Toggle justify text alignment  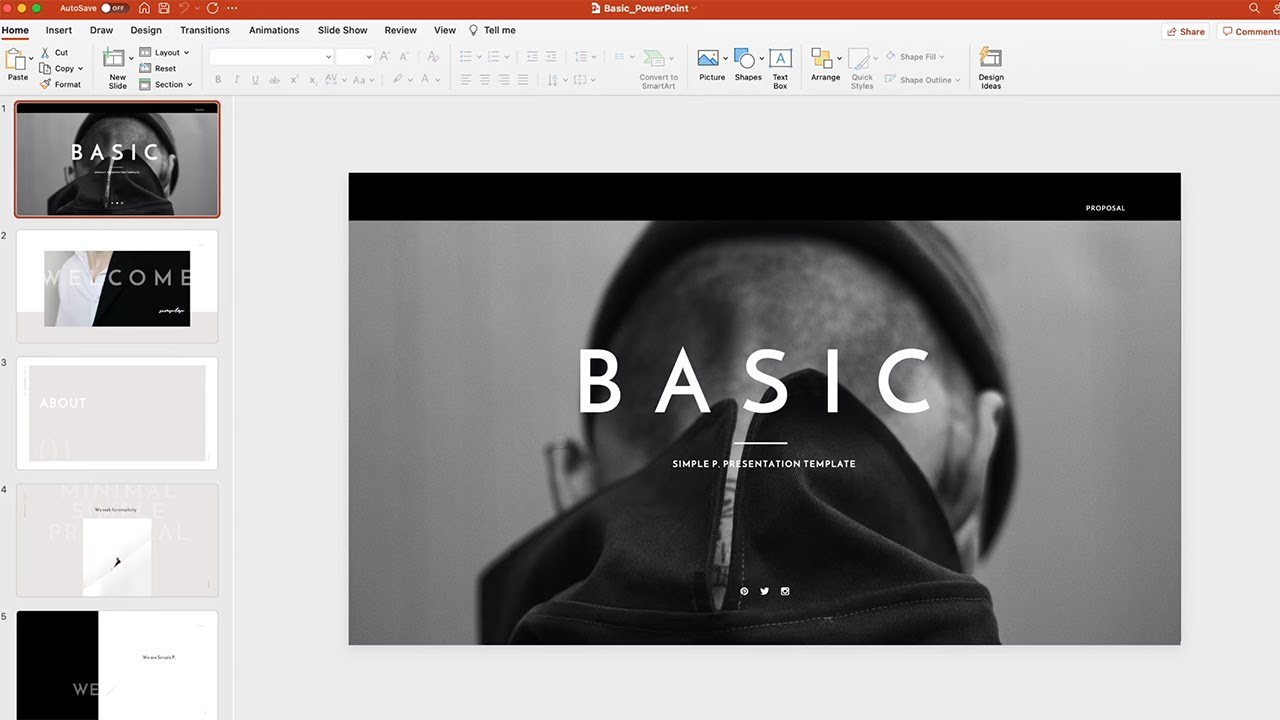(523, 80)
